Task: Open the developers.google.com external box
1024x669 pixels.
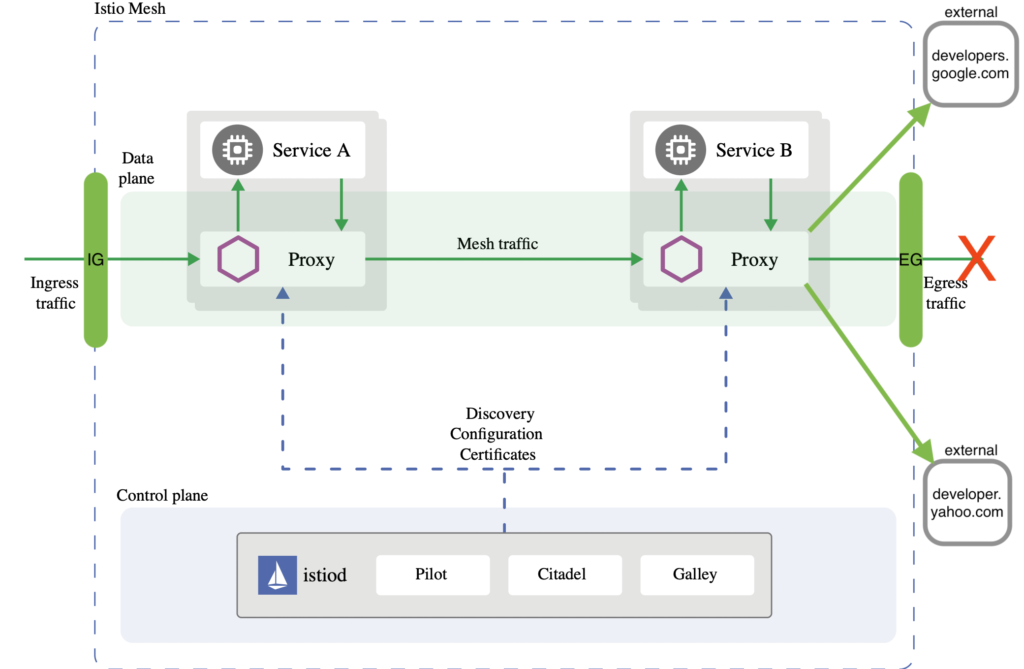Action: point(969,65)
